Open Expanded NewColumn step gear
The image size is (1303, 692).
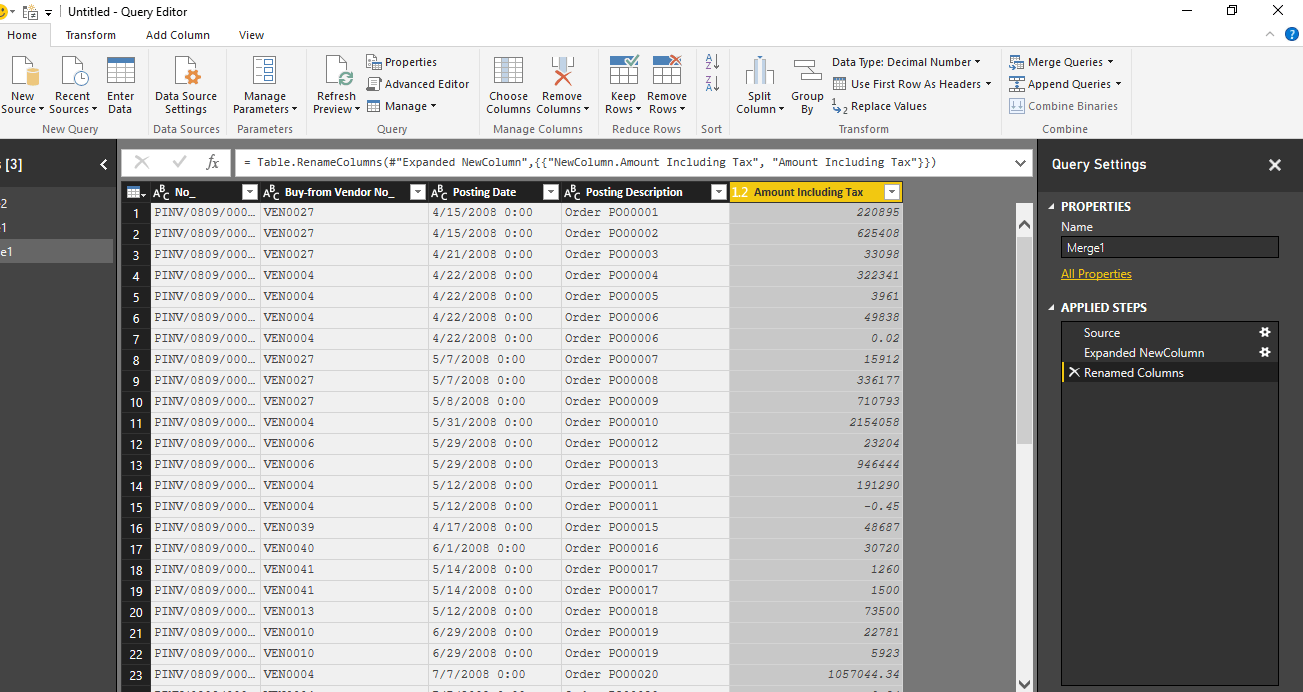pyautogui.click(x=1264, y=352)
